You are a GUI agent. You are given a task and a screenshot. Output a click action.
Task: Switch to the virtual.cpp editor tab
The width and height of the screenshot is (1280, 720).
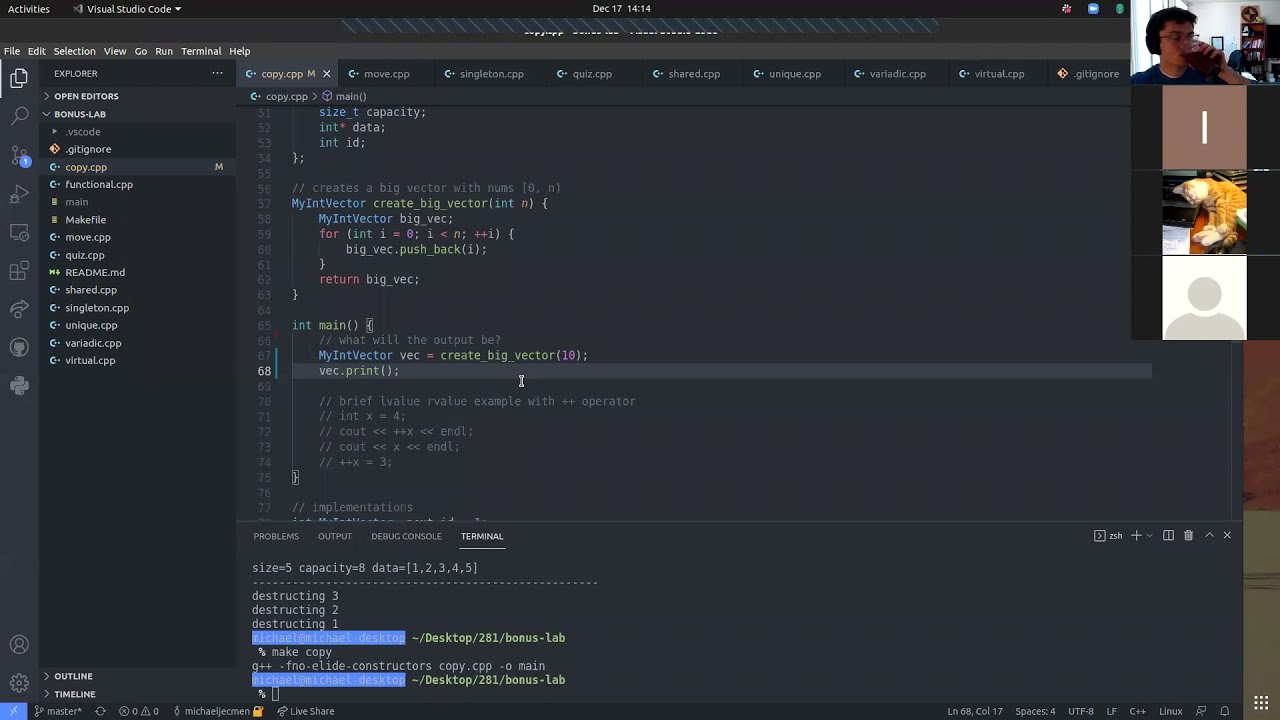999,74
